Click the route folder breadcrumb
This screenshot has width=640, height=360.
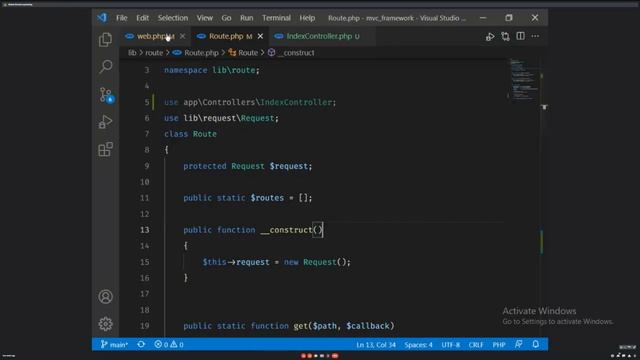(154, 53)
